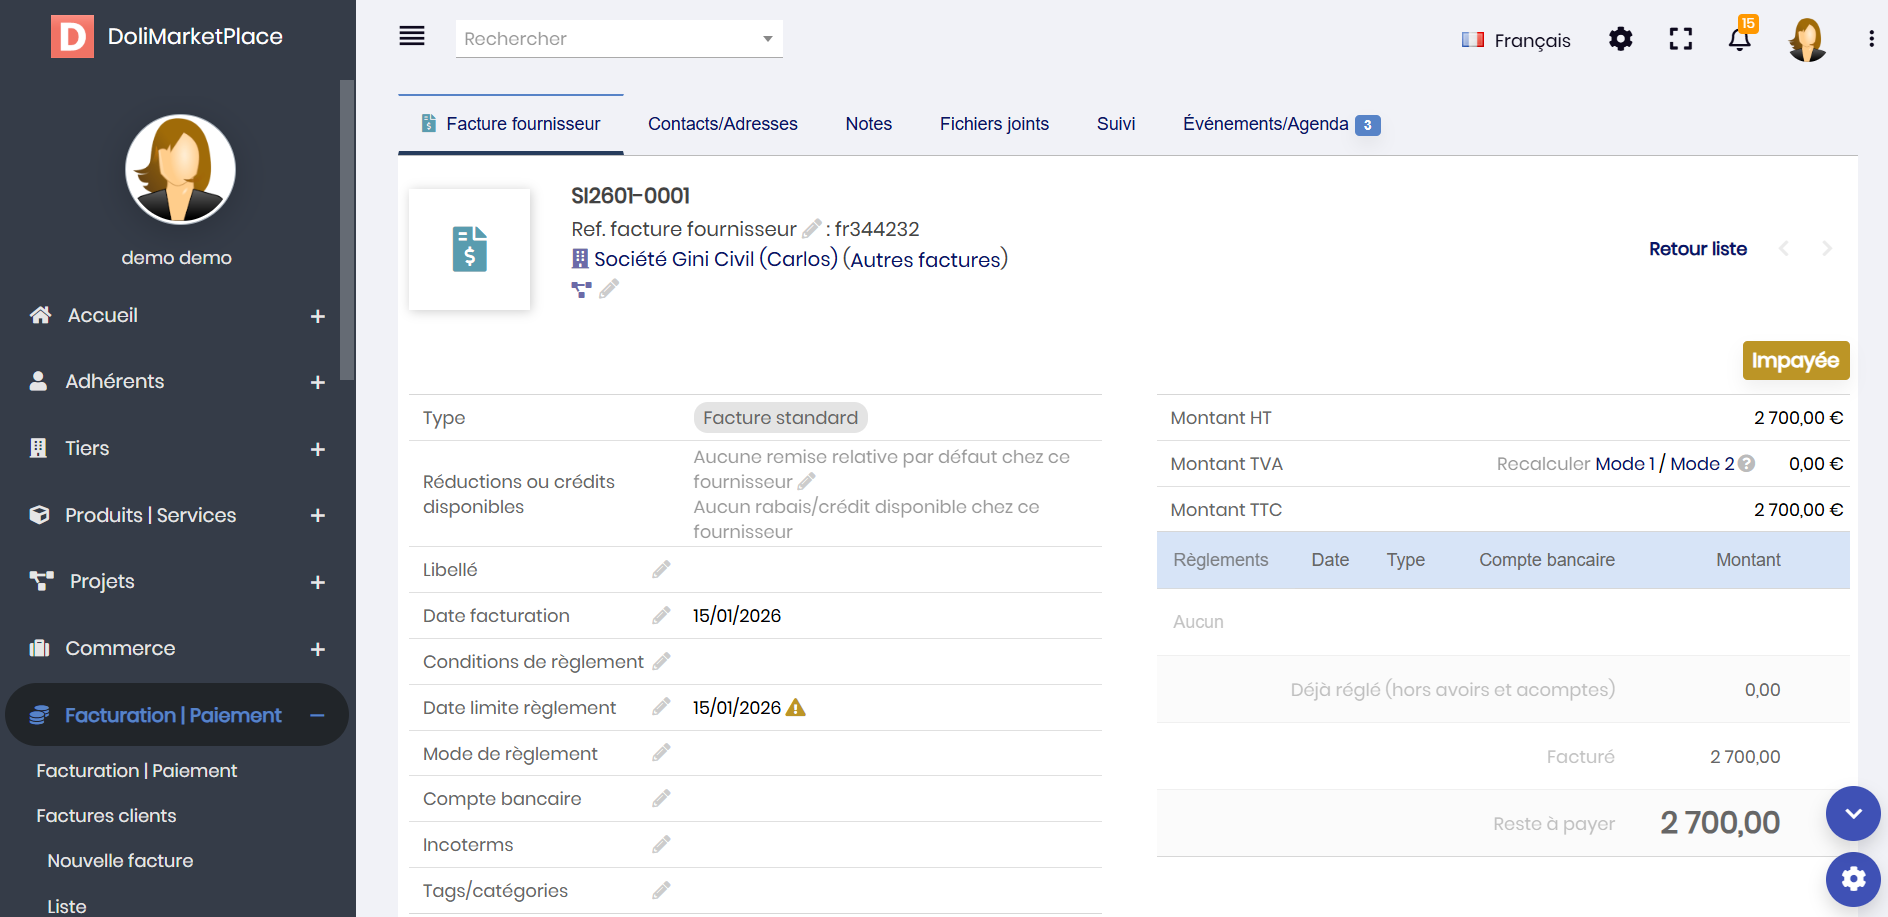Edit the Date facturation pencil icon
Viewport: 1888px width, 917px height.
pos(661,616)
